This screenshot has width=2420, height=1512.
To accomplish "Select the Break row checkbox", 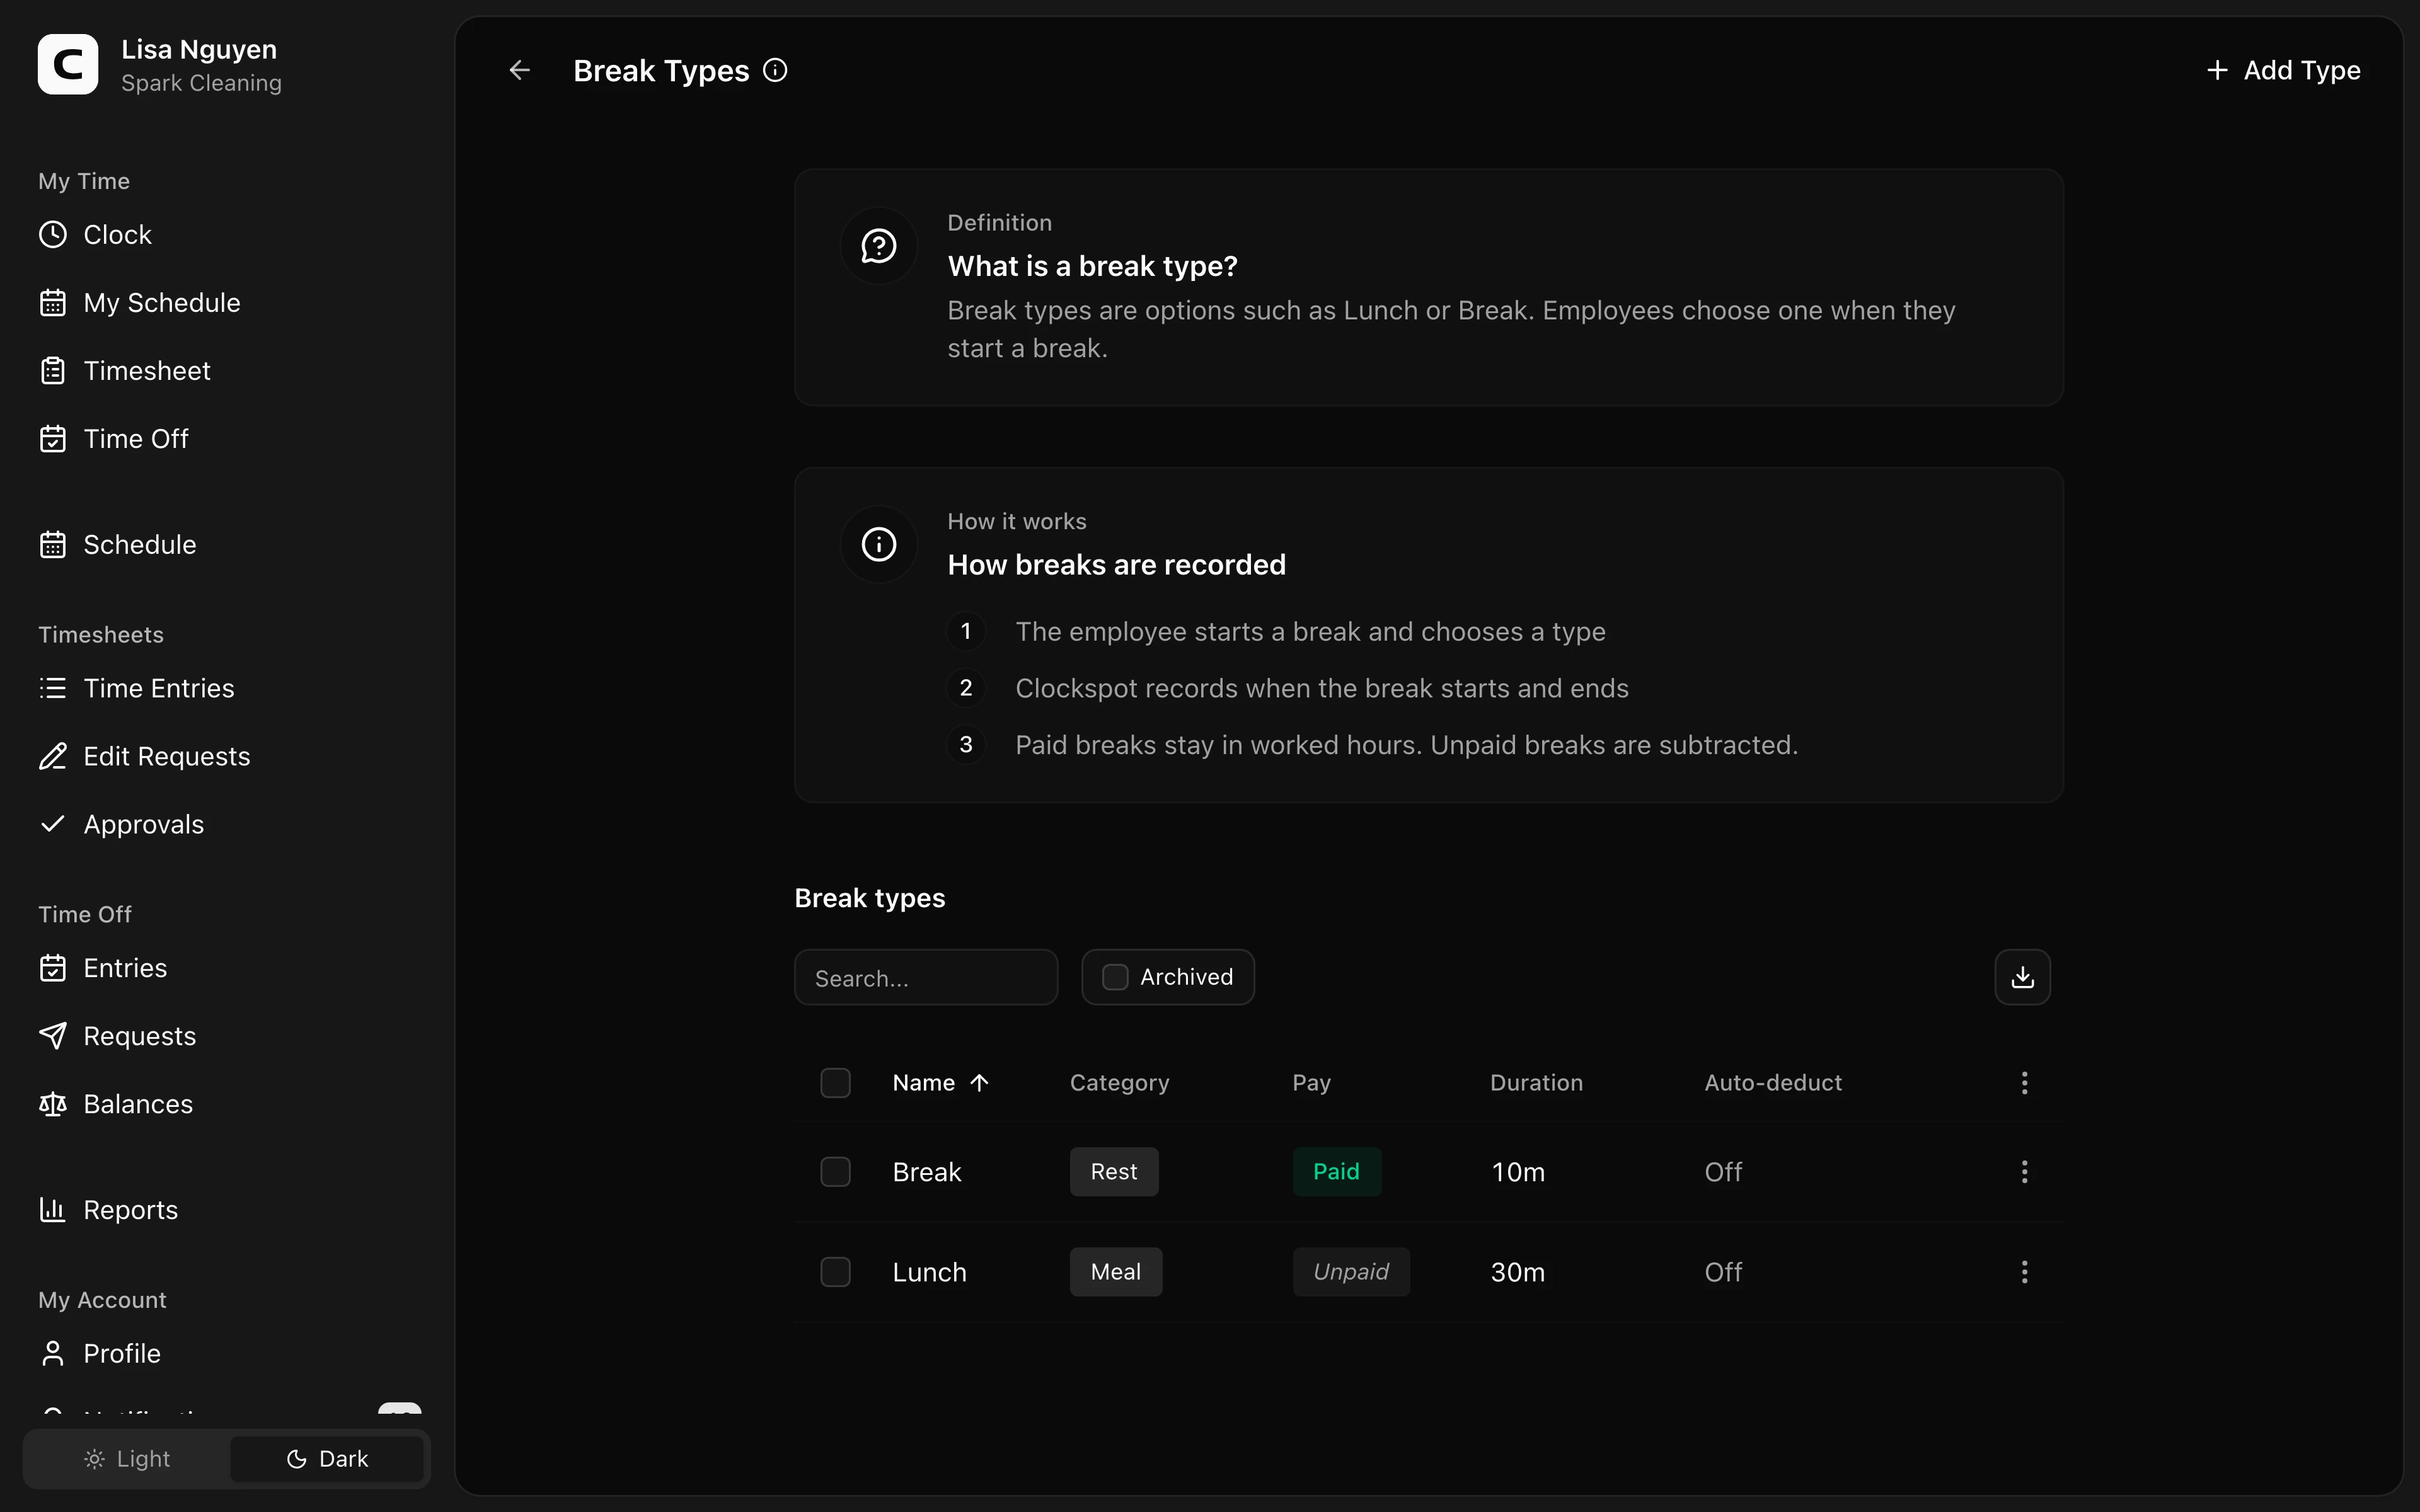I will tap(835, 1172).
